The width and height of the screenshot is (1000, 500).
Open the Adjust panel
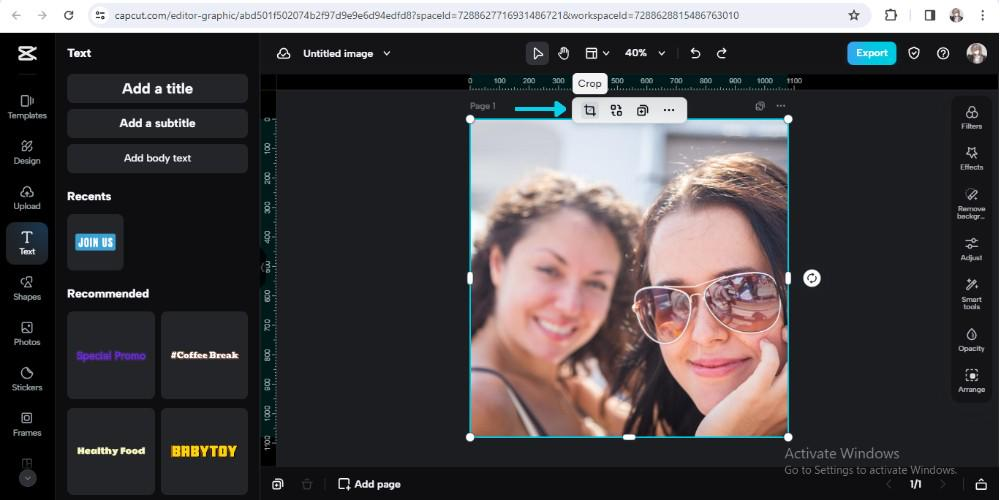pos(971,249)
